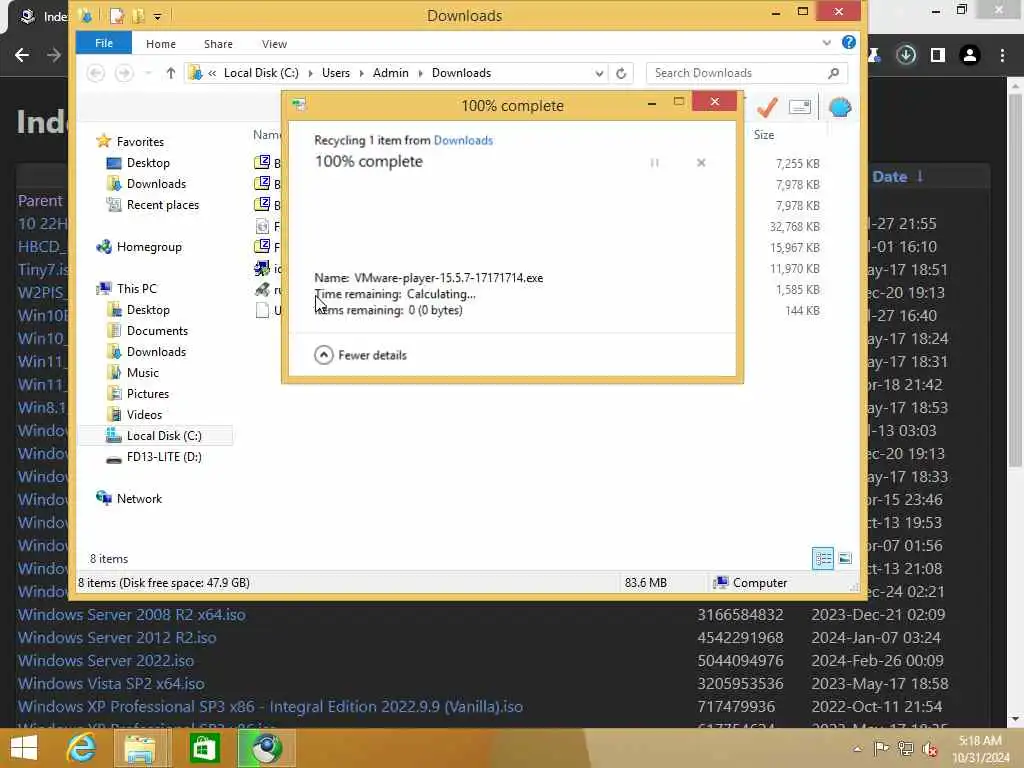1024x768 pixels.
Task: Click the blue shell icon in ribbon
Action: pyautogui.click(x=840, y=107)
